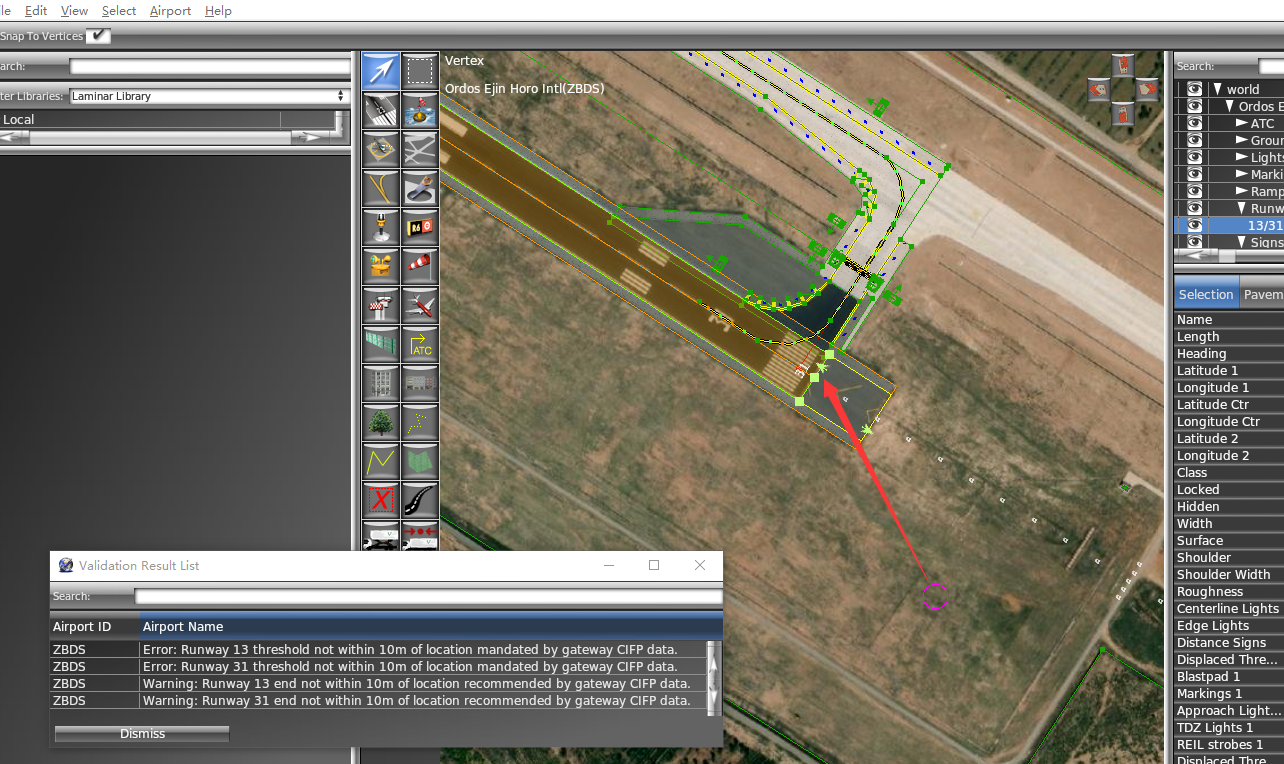Pick the Runway creation tool
This screenshot has width=1284, height=764.
[380, 110]
